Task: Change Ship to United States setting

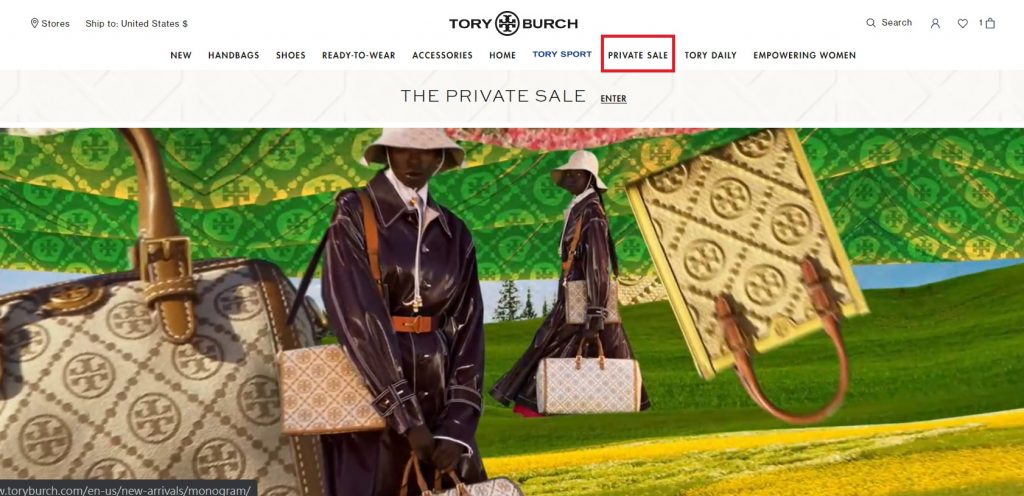Action: coord(136,23)
